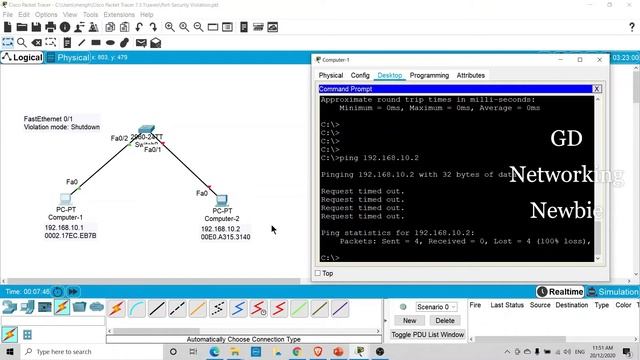The height and width of the screenshot is (360, 640).
Task: Click New scenario button
Action: [x=409, y=321]
